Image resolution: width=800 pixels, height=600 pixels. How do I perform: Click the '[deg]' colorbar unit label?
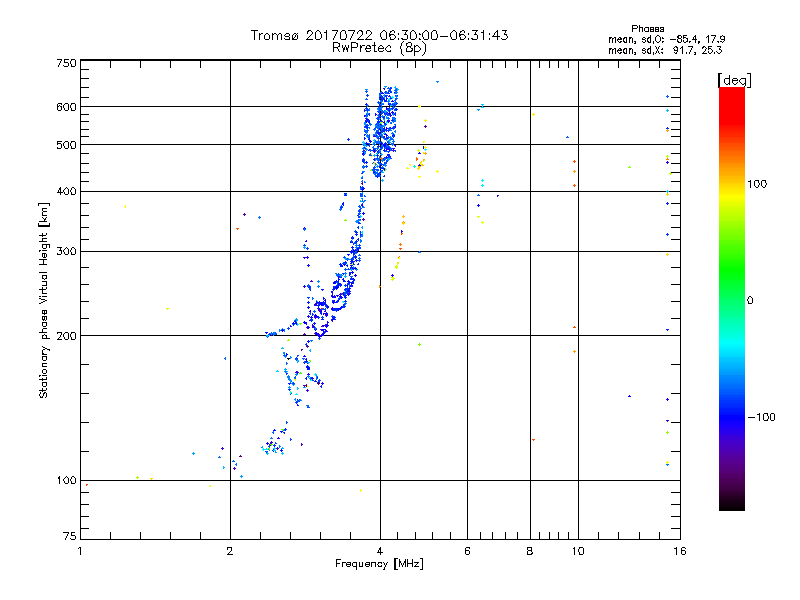click(734, 80)
